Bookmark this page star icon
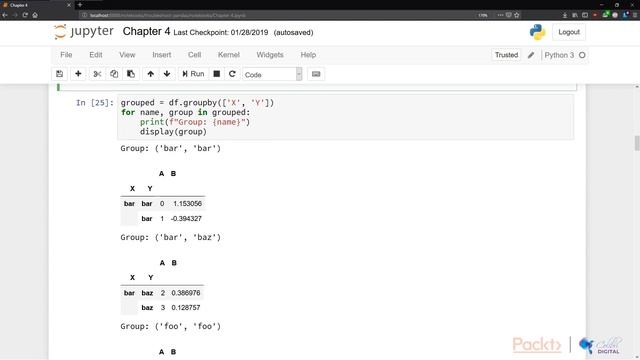This screenshot has height=360, width=640. pyautogui.click(x=517, y=15)
